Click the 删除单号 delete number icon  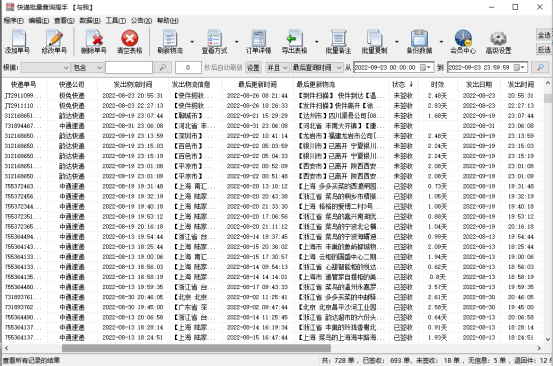tap(94, 42)
